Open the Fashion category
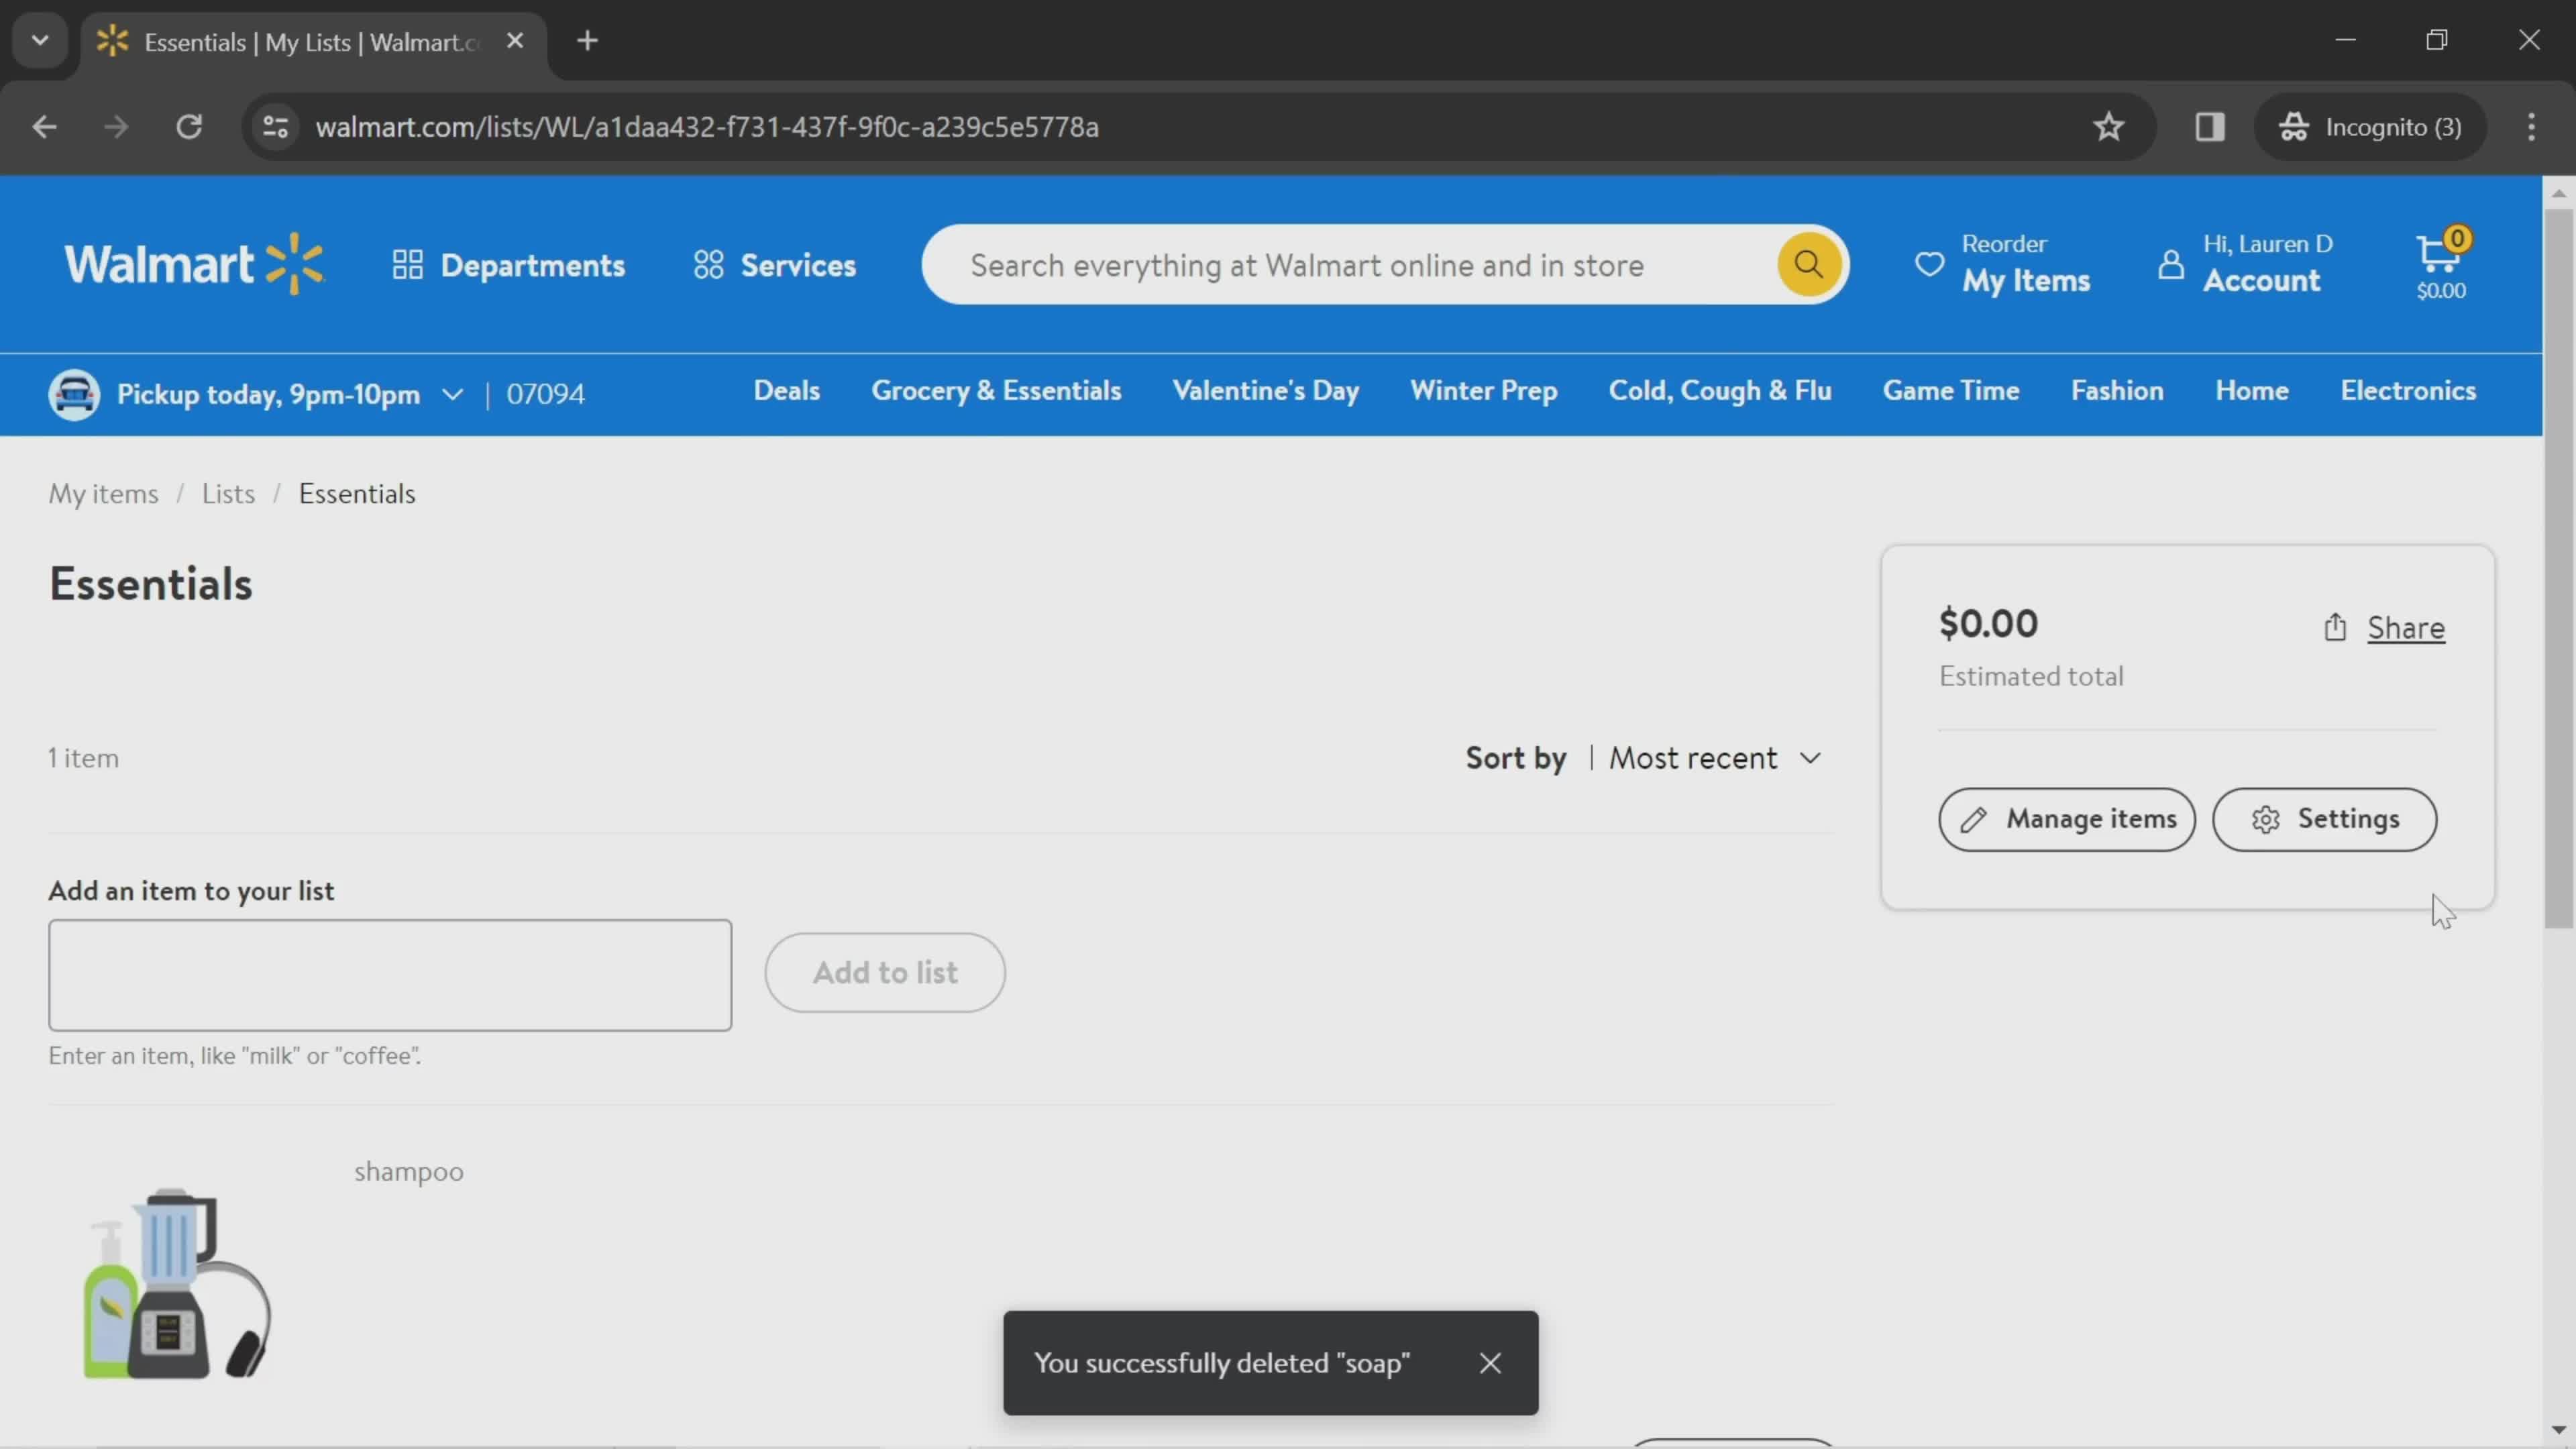The height and width of the screenshot is (1449, 2576). click(x=2117, y=391)
